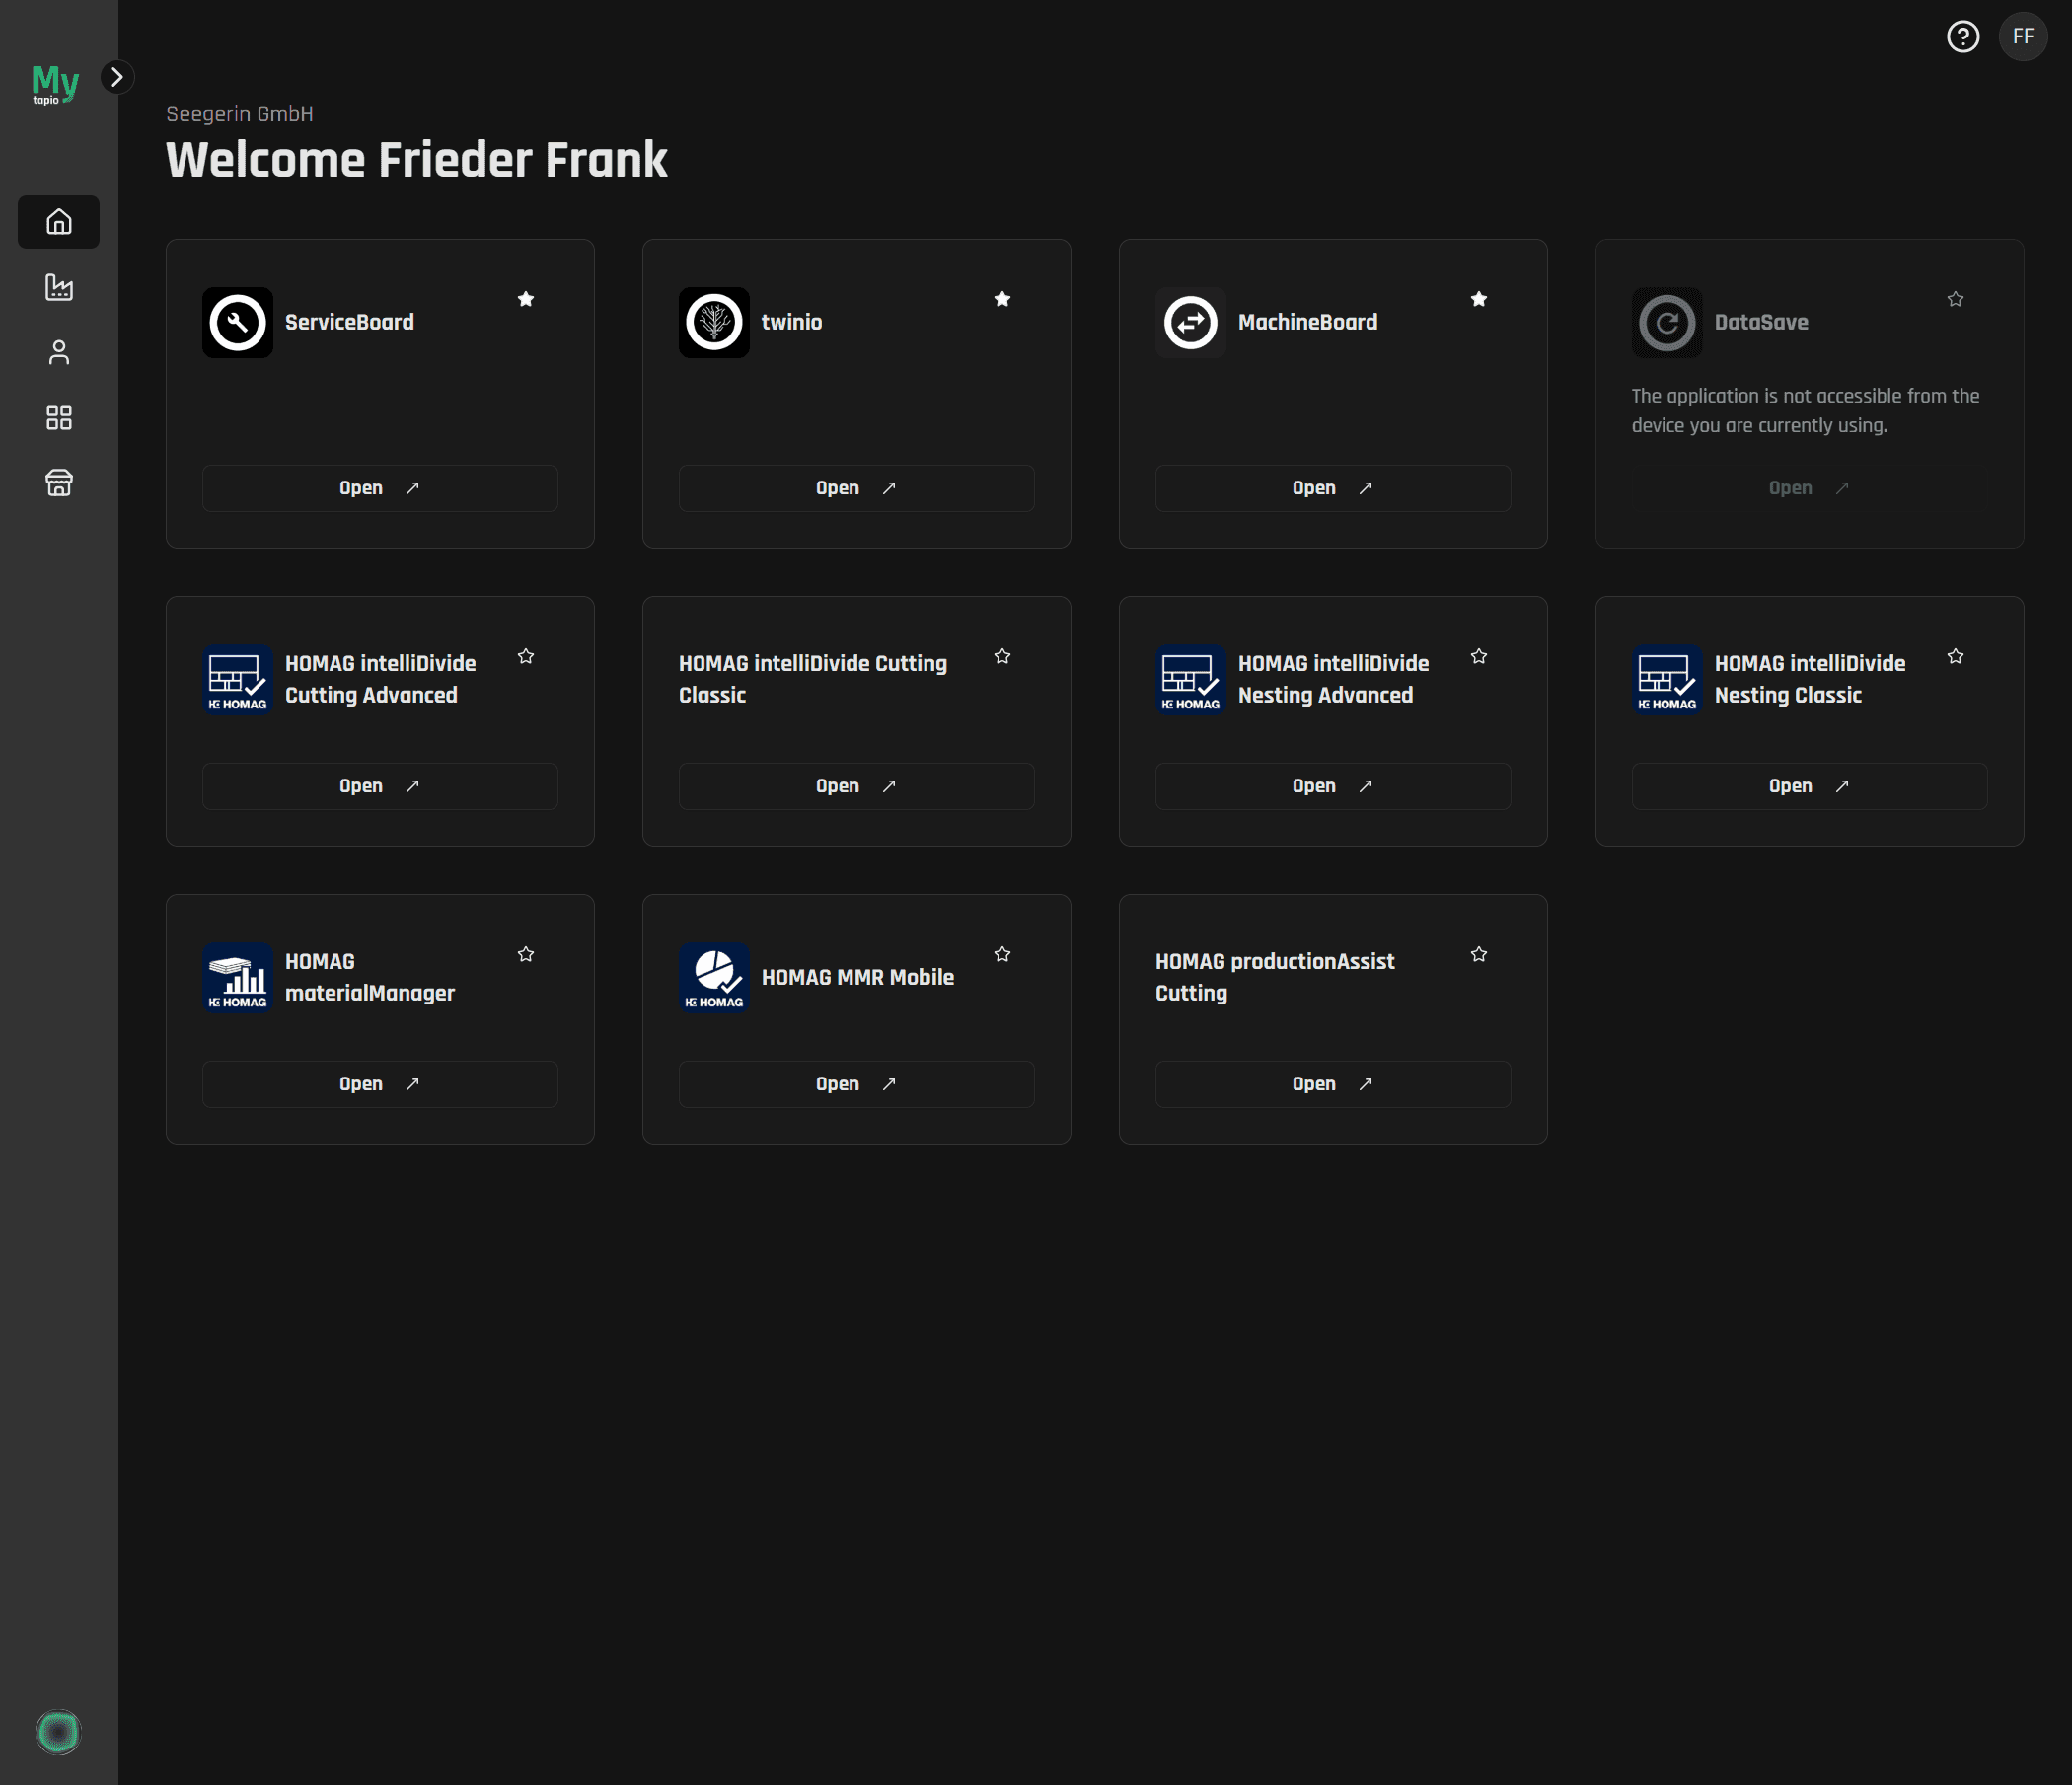
Task: Open the marketplace via the shop icon
Action: (58, 483)
